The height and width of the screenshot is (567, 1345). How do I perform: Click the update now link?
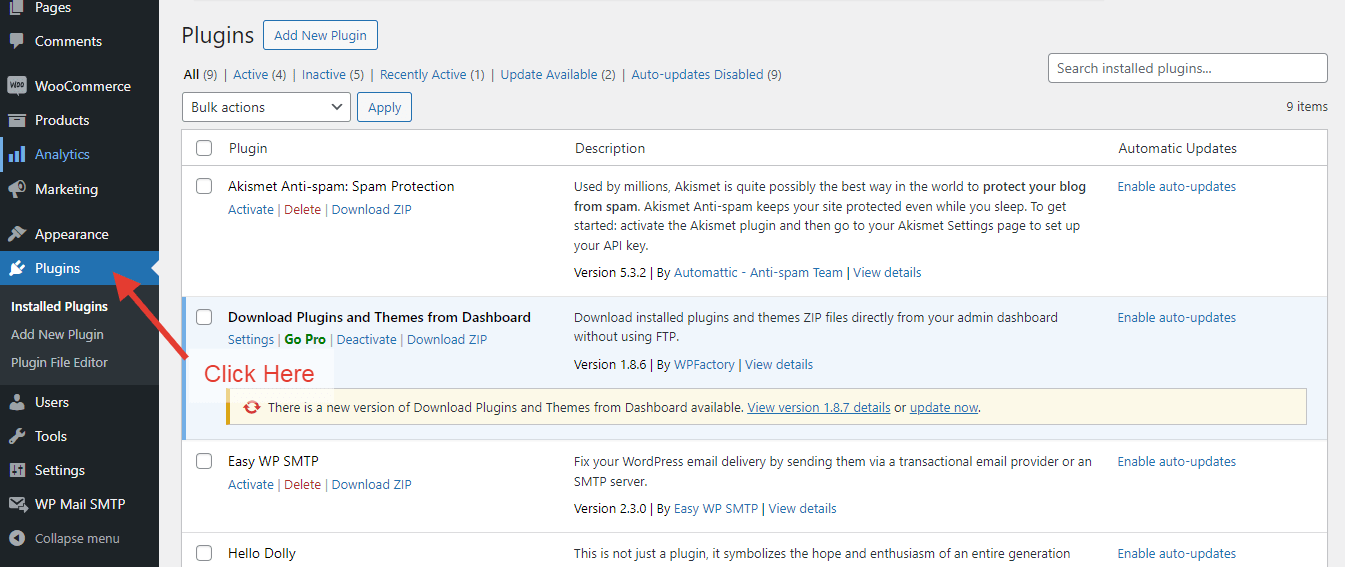[943, 407]
